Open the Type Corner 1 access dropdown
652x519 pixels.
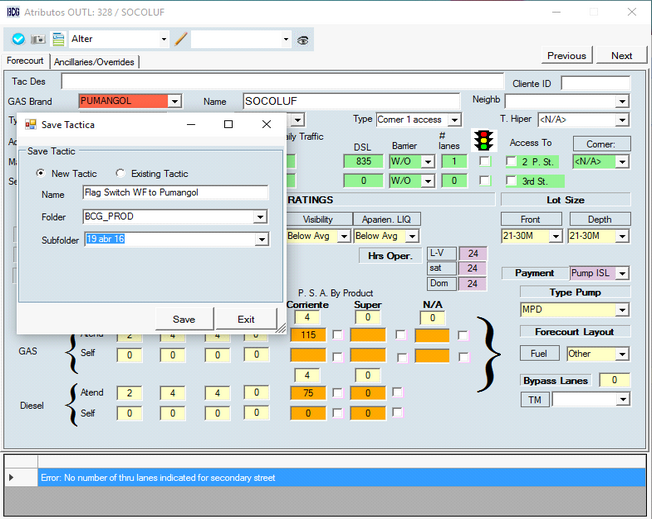click(454, 120)
